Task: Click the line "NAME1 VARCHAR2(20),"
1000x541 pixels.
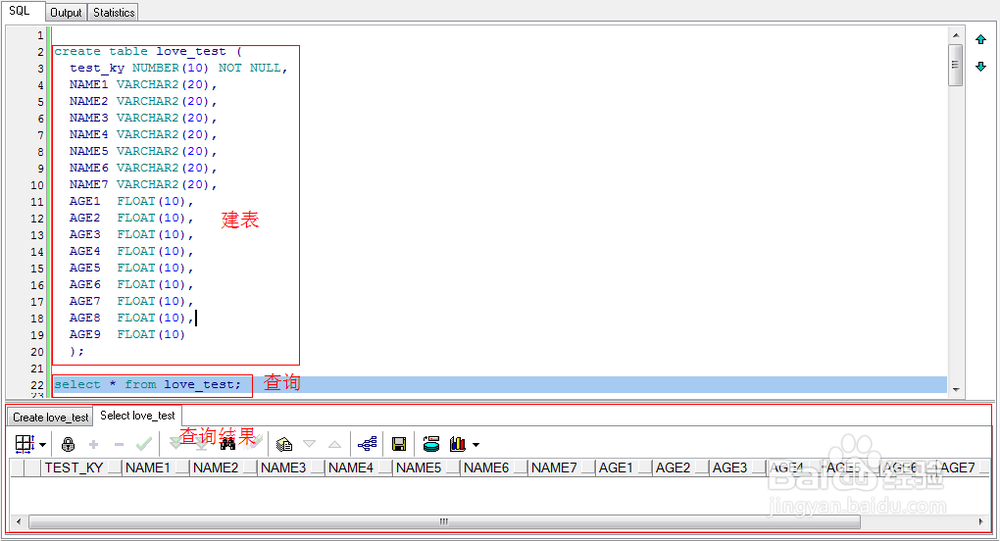Action: click(143, 85)
